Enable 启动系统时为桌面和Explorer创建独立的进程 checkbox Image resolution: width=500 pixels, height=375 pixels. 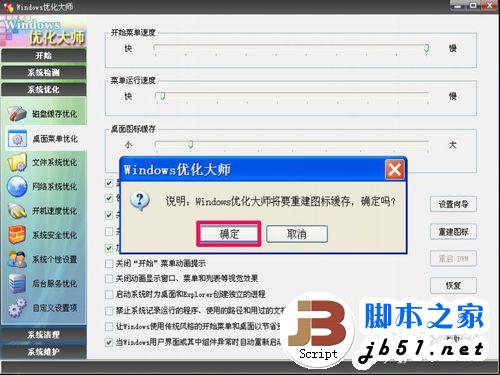tap(109, 294)
